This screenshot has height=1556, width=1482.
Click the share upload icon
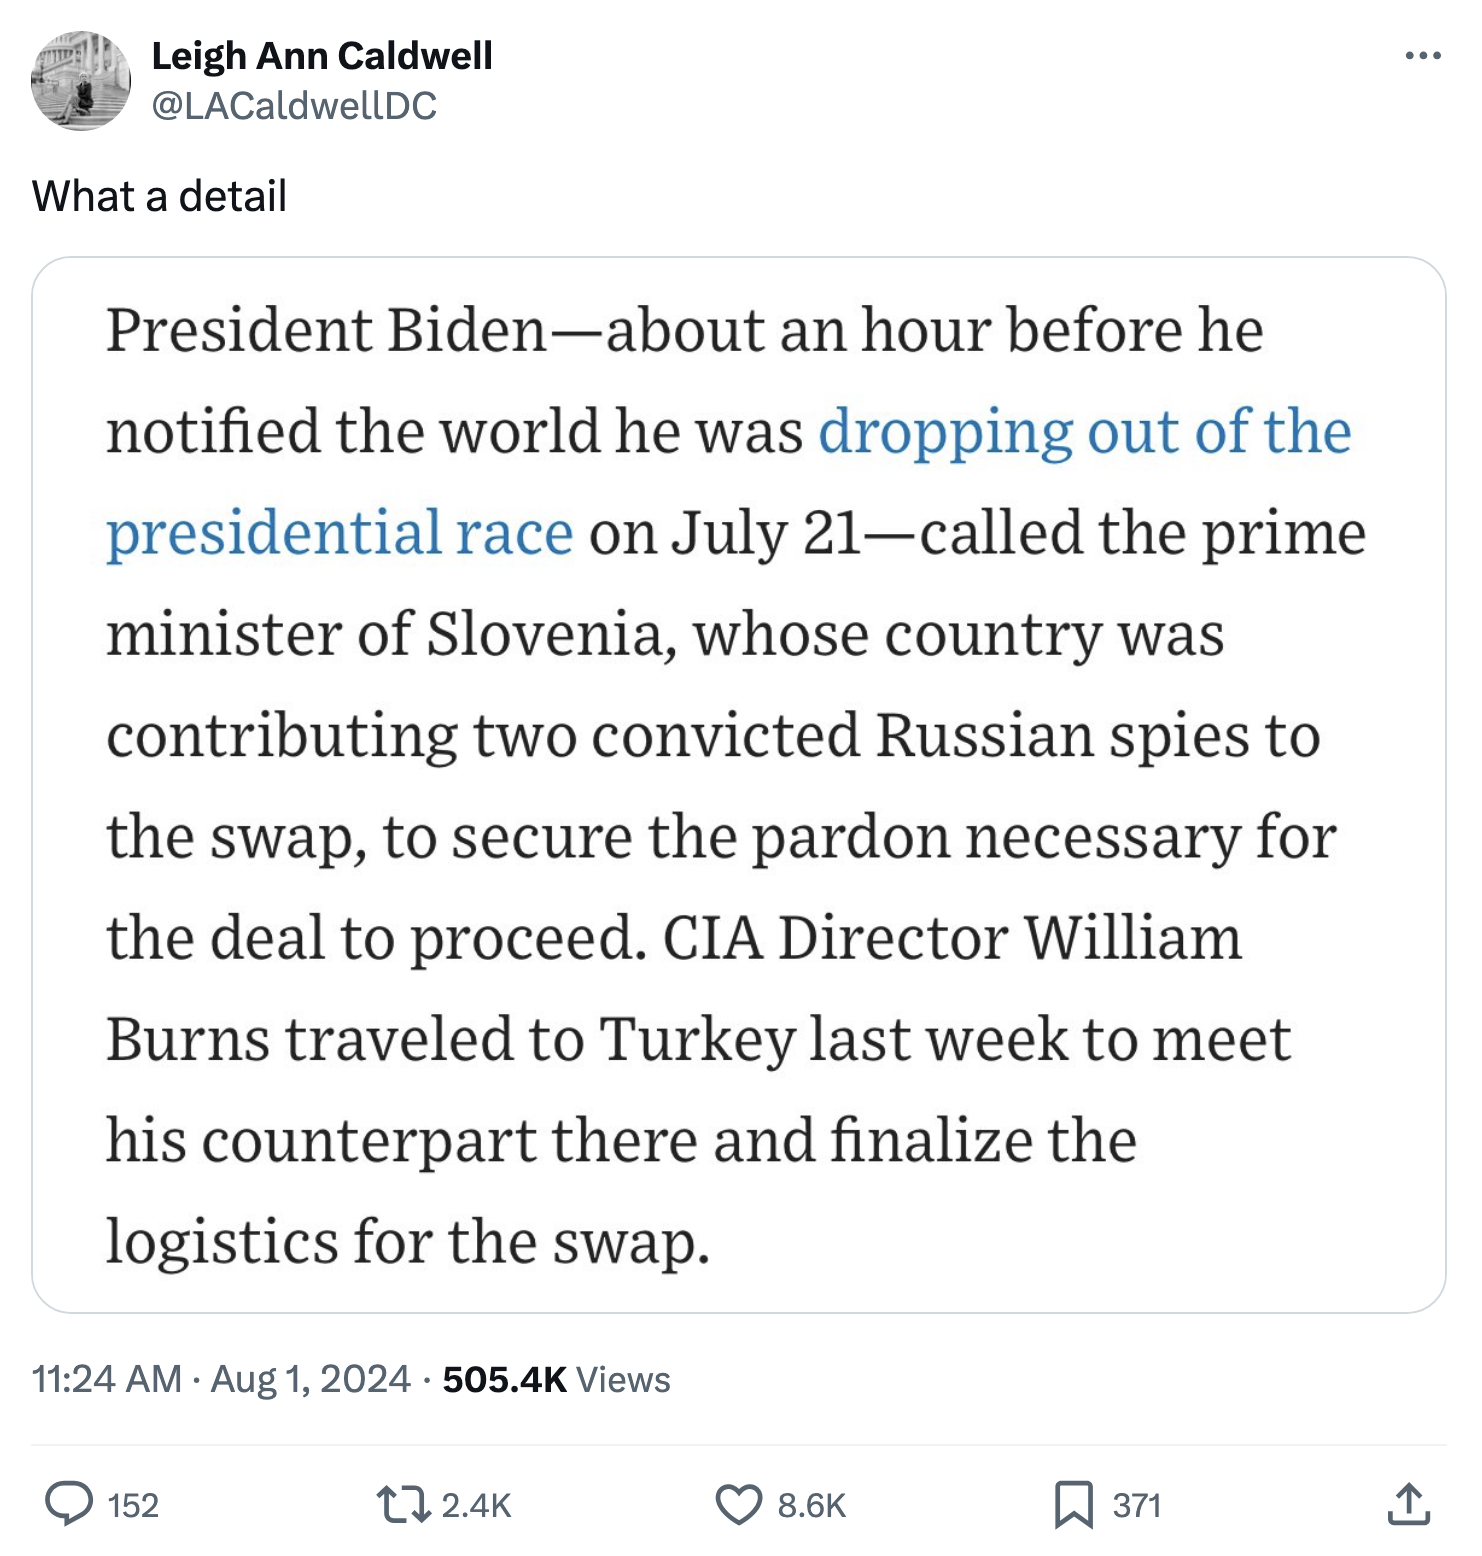tap(1408, 1504)
